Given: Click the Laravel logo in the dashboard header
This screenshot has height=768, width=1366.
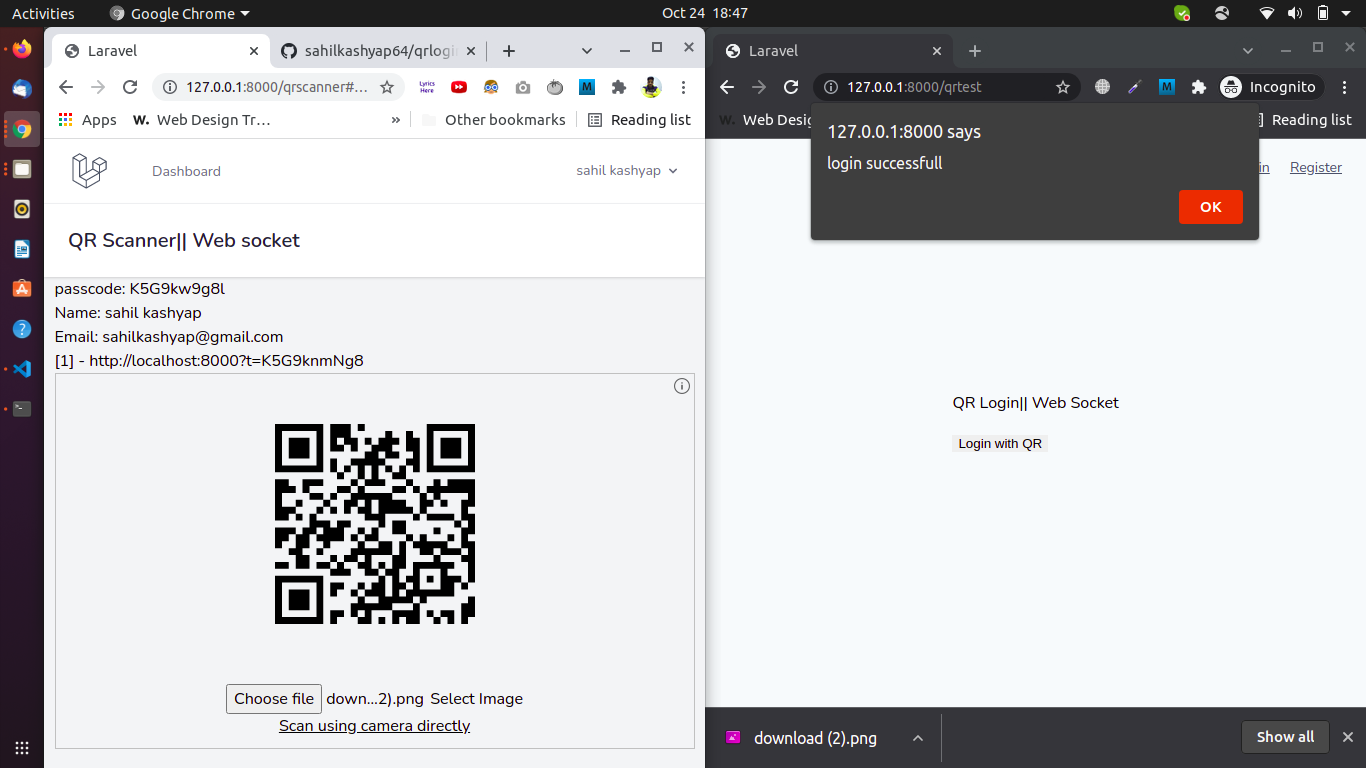Looking at the screenshot, I should pos(89,171).
